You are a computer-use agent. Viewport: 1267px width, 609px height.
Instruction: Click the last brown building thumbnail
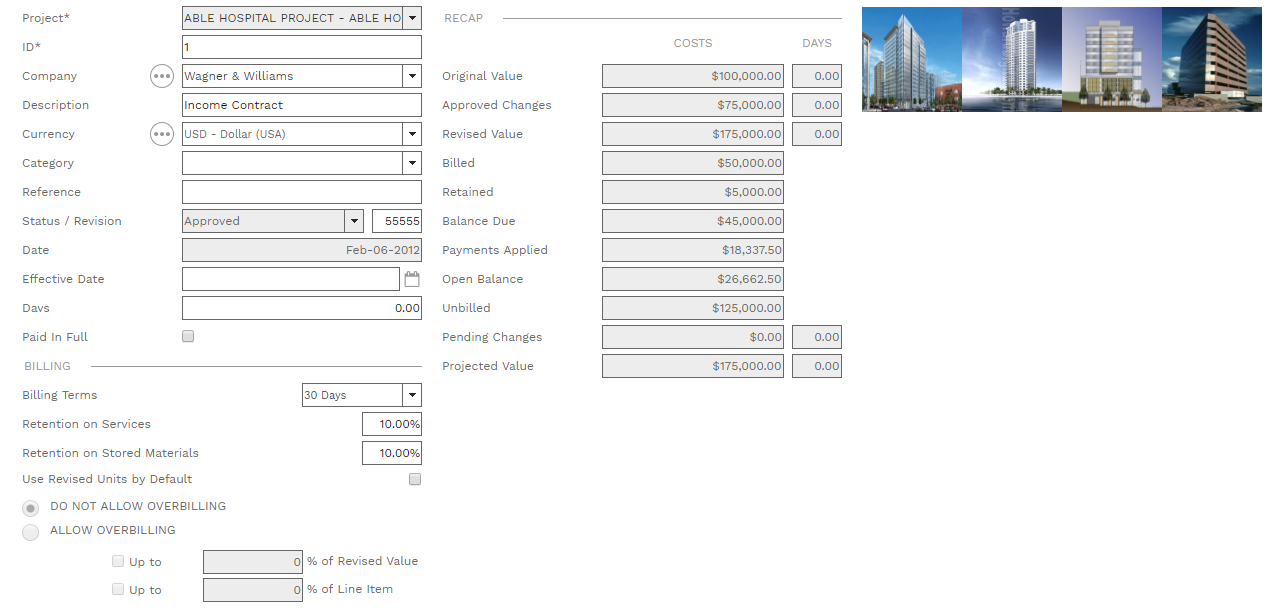pyautogui.click(x=1211, y=59)
